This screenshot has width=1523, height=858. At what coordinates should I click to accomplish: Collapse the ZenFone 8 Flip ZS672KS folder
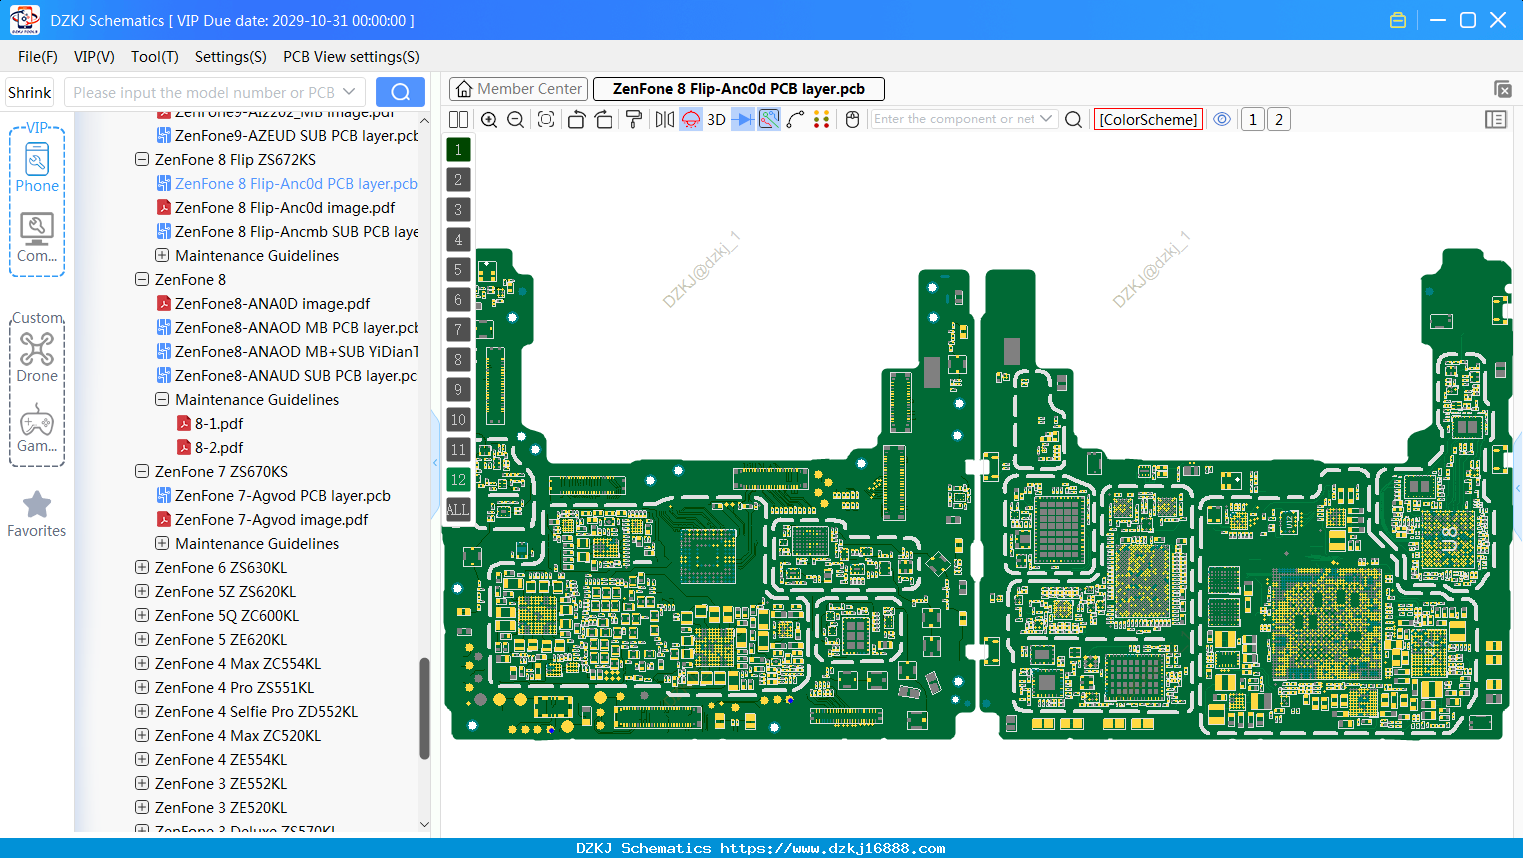[142, 159]
